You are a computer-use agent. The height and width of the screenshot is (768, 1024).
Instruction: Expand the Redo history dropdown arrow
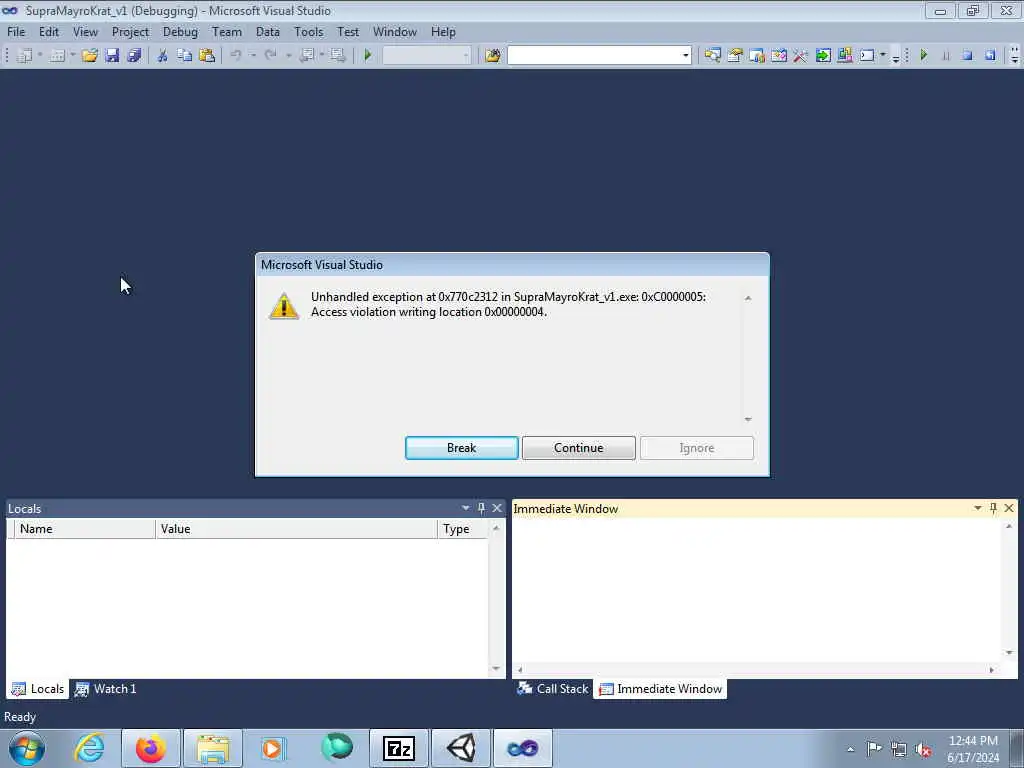pyautogui.click(x=288, y=56)
